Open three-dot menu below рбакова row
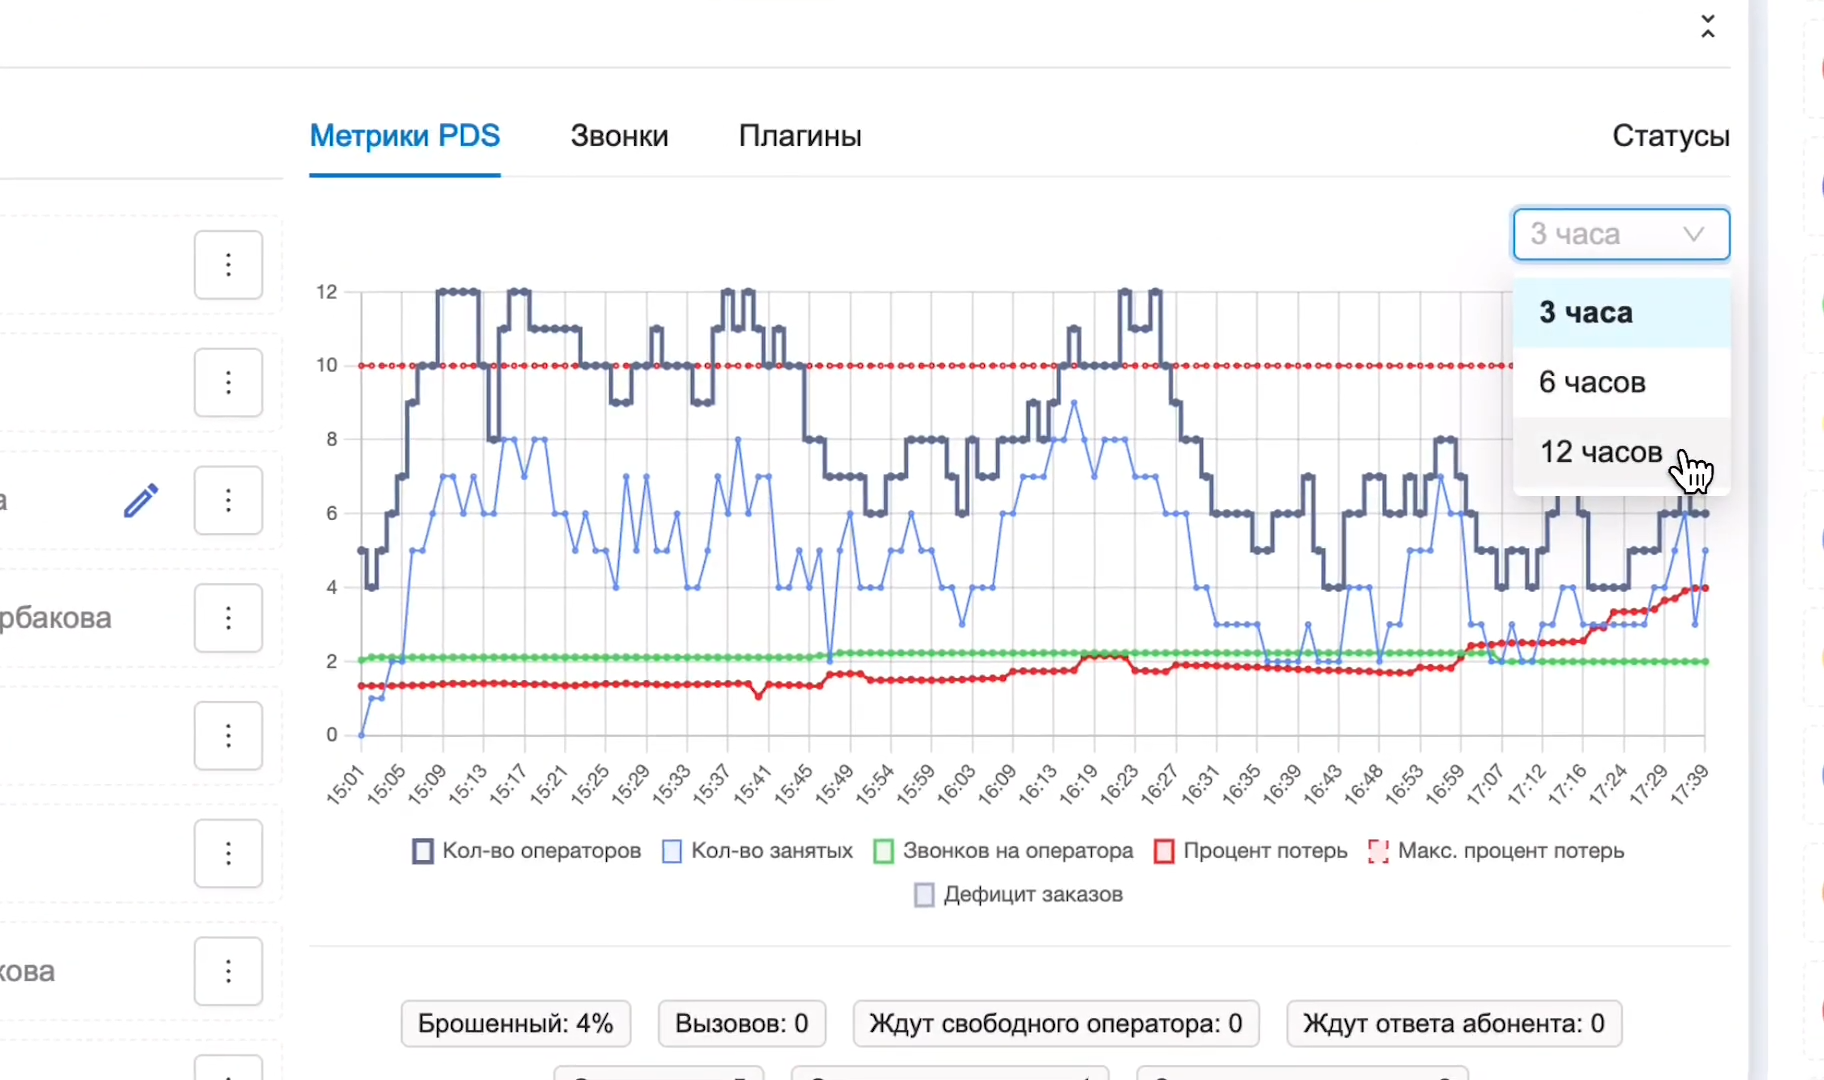This screenshot has height=1080, width=1824. pyautogui.click(x=228, y=736)
